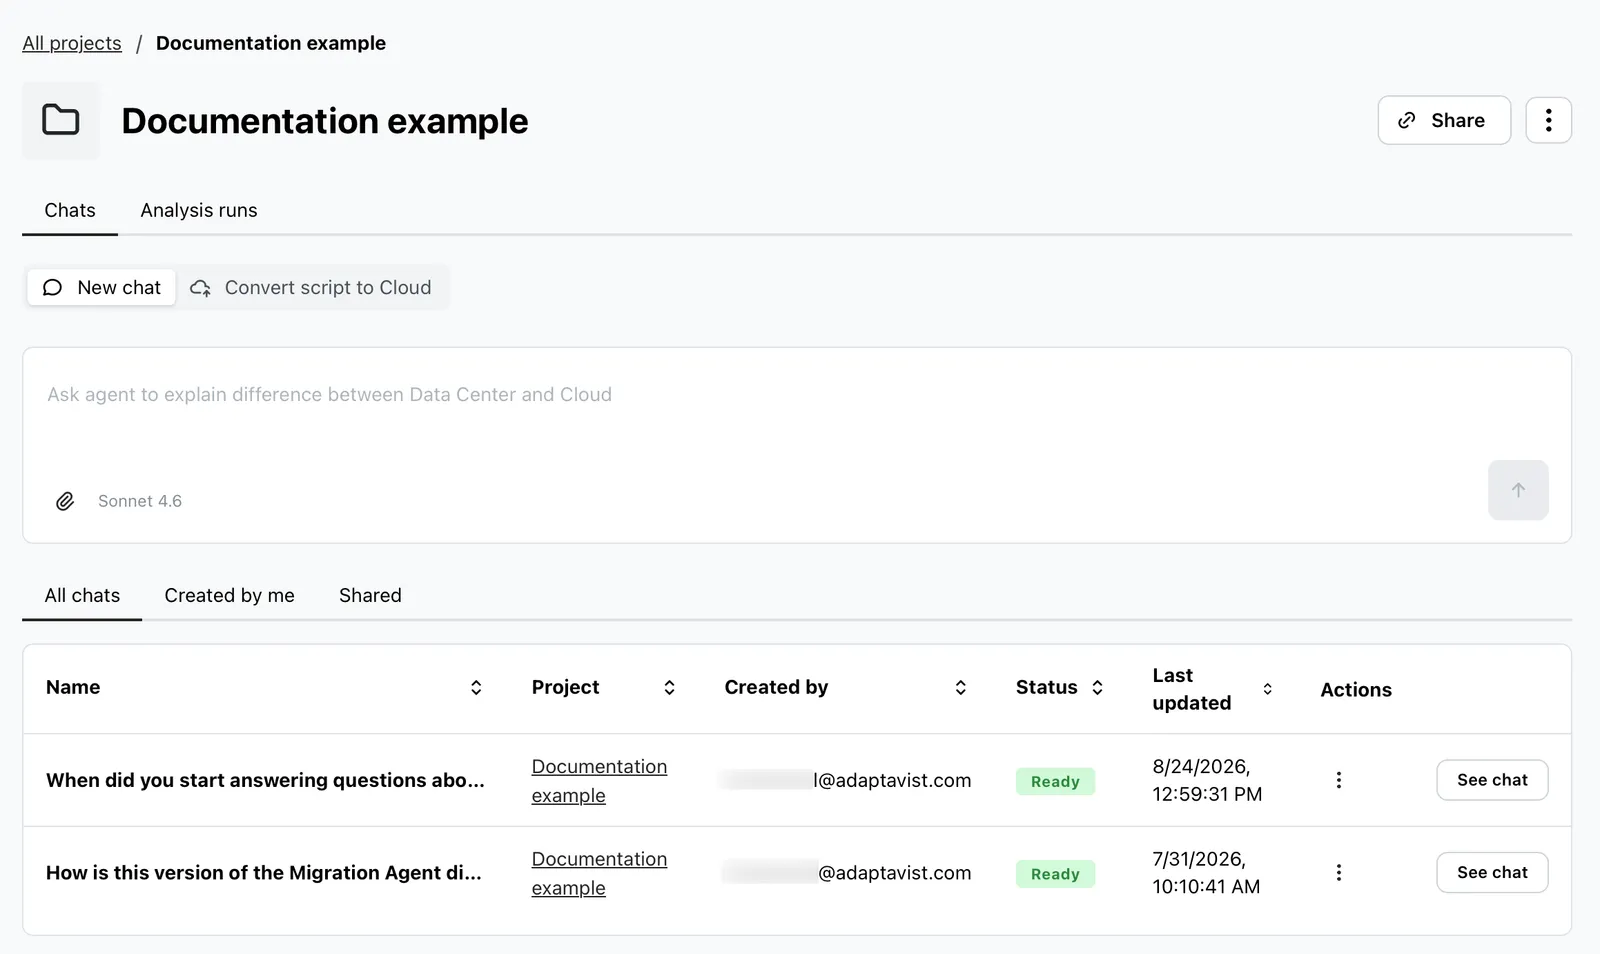Viewport: 1600px width, 954px height.
Task: See chat for 'When did you start answering'
Action: (x=1492, y=780)
